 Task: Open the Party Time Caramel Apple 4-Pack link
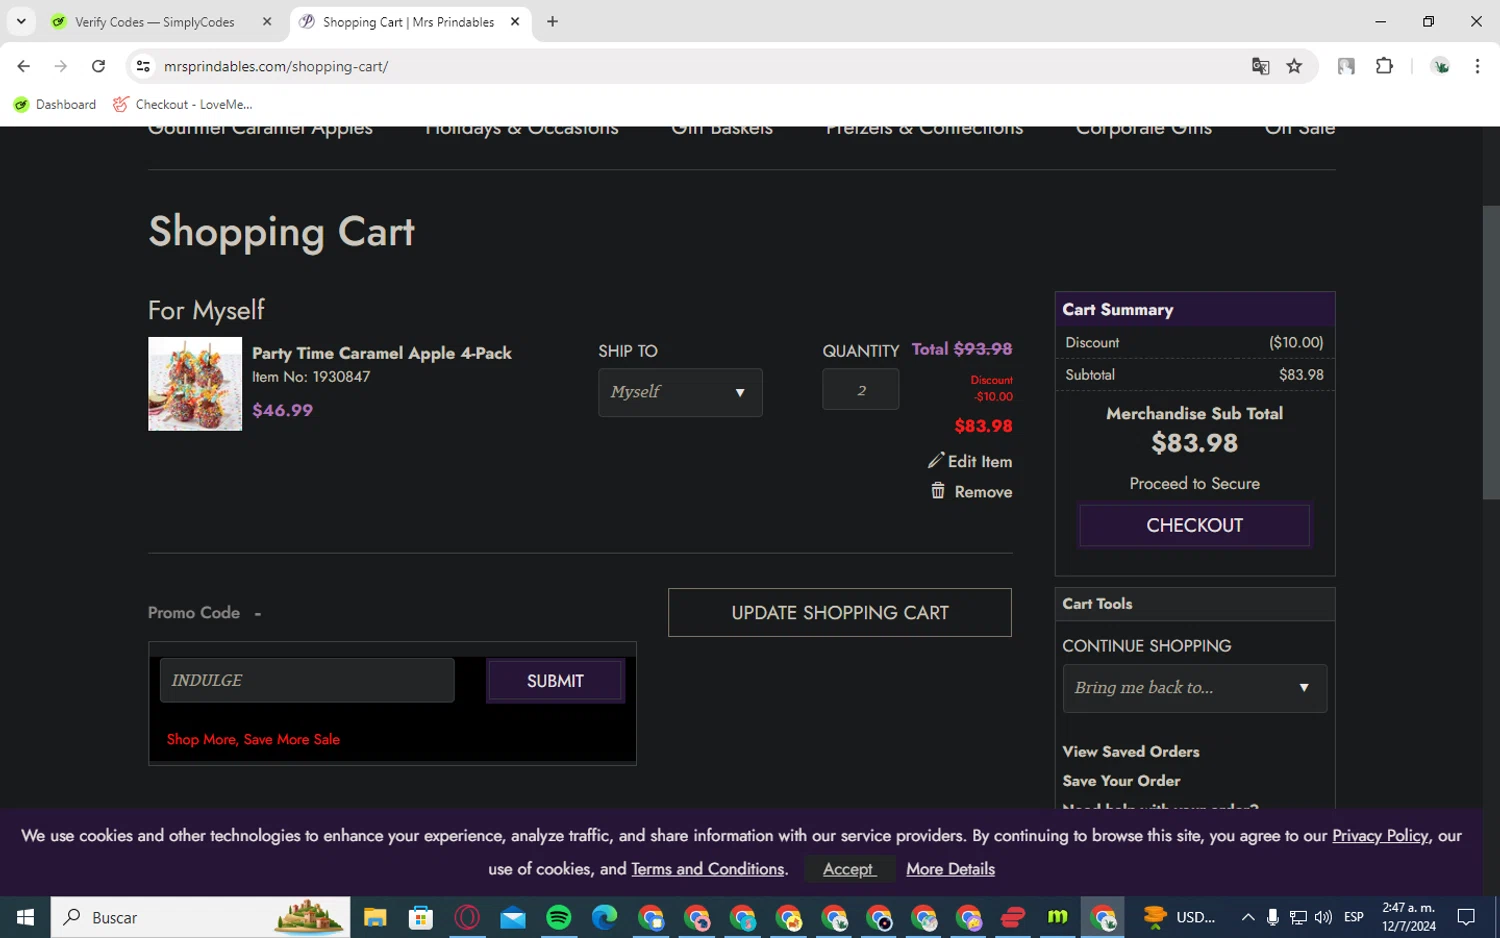click(x=382, y=353)
